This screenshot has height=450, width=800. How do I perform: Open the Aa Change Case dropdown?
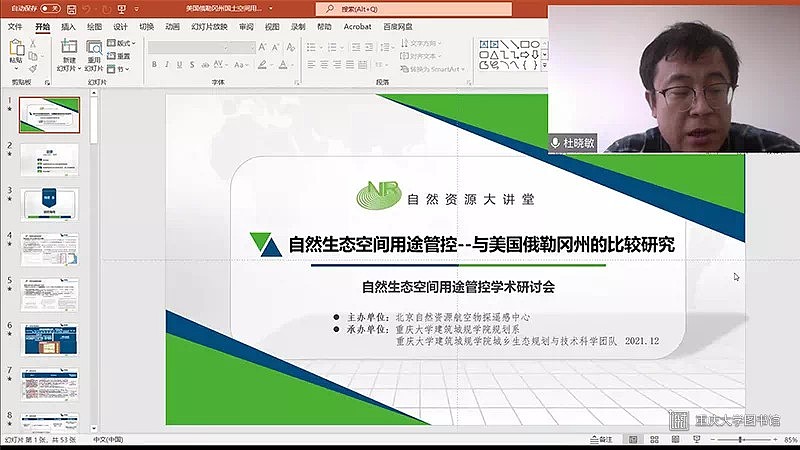click(x=241, y=65)
